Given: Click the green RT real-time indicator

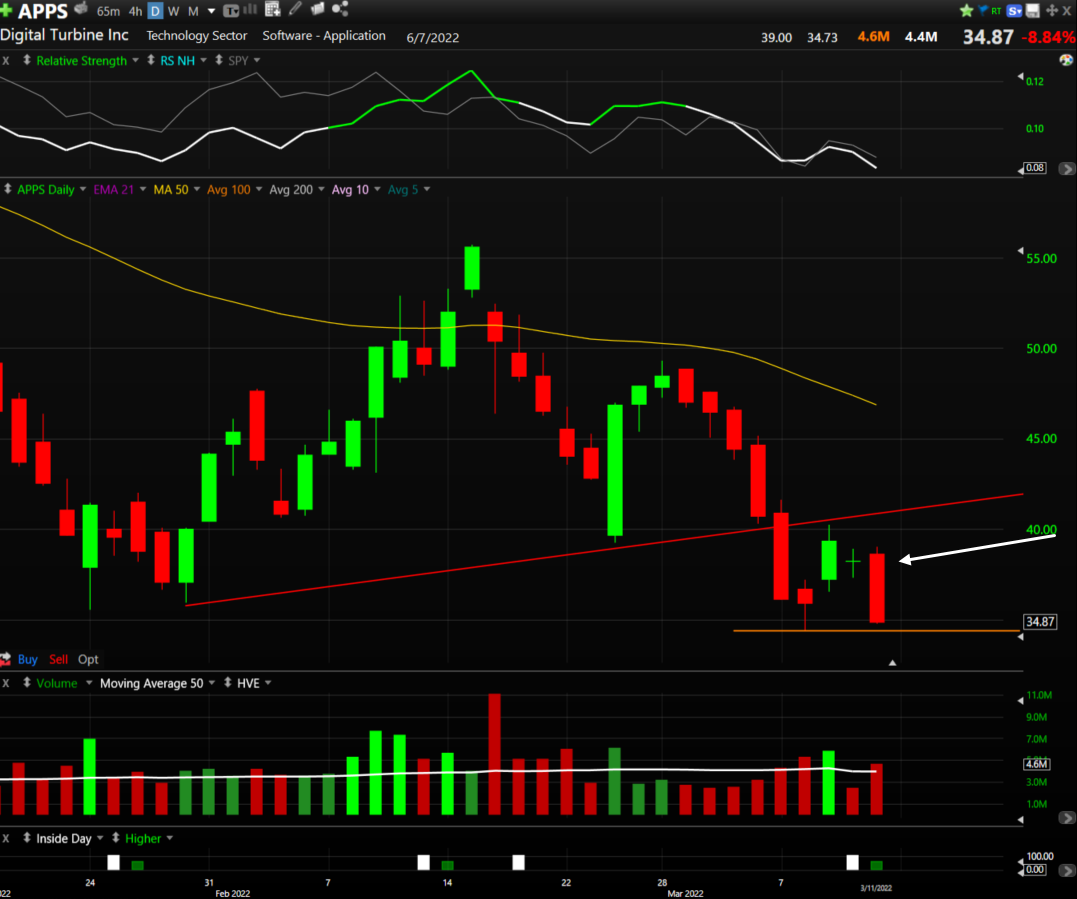Looking at the screenshot, I should tap(996, 11).
